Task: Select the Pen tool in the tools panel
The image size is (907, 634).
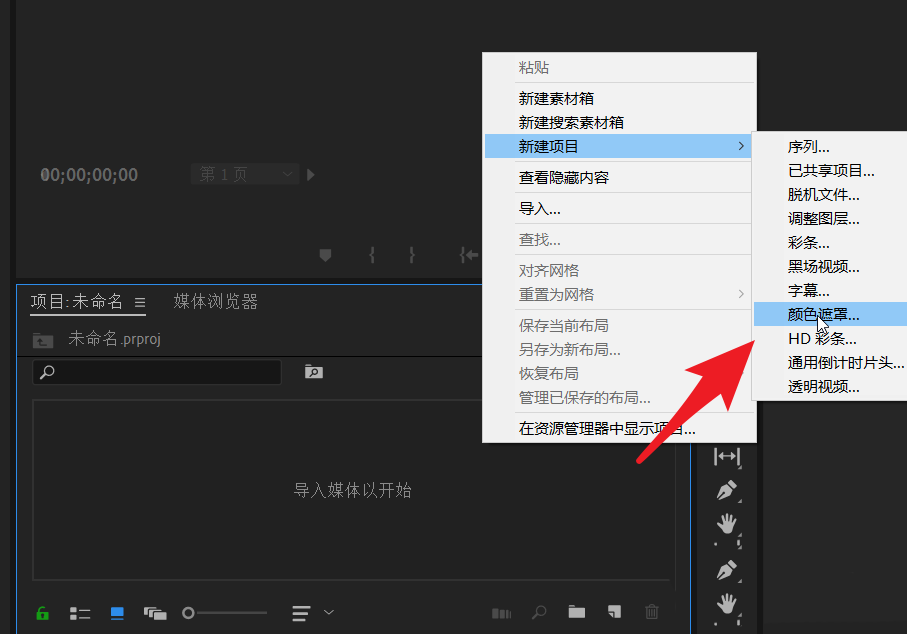Action: [726, 490]
